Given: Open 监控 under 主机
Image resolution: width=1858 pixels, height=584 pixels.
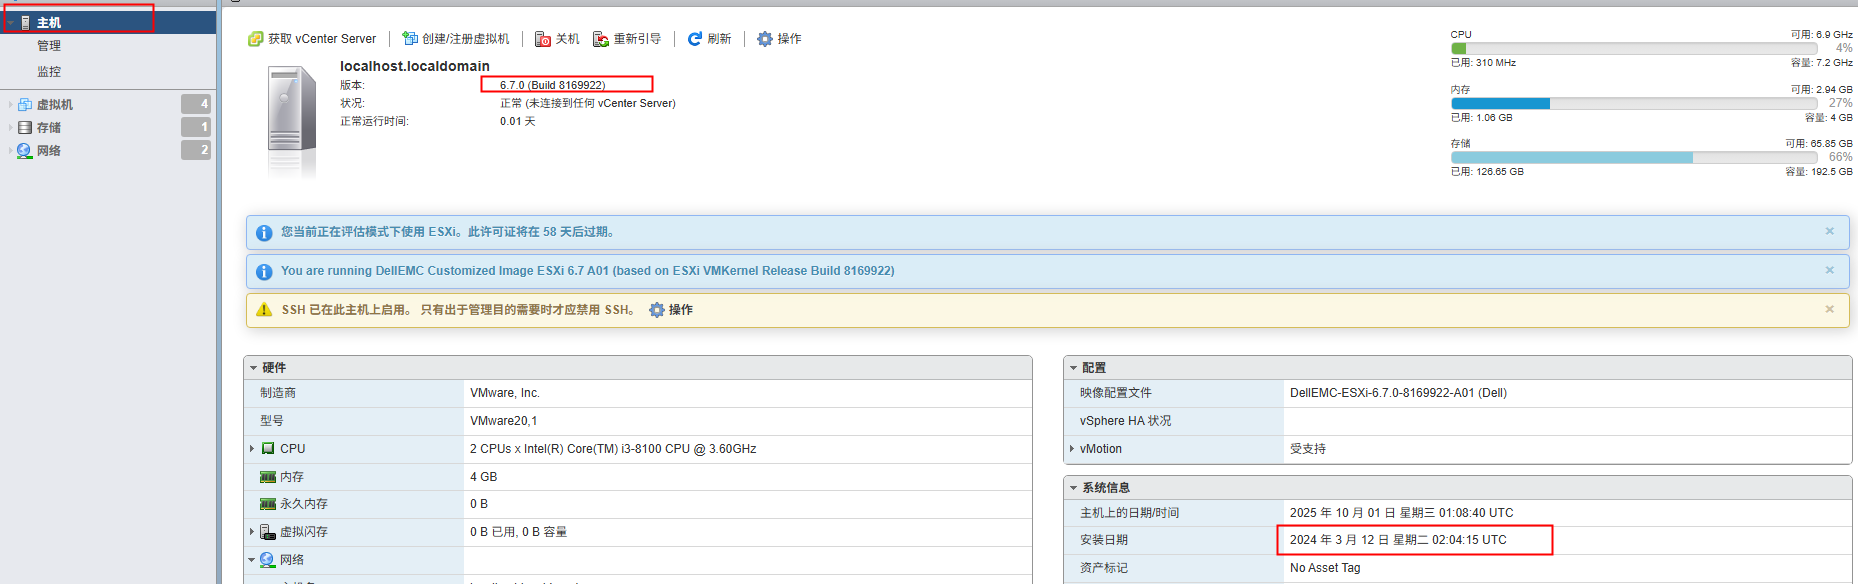Looking at the screenshot, I should [49, 72].
